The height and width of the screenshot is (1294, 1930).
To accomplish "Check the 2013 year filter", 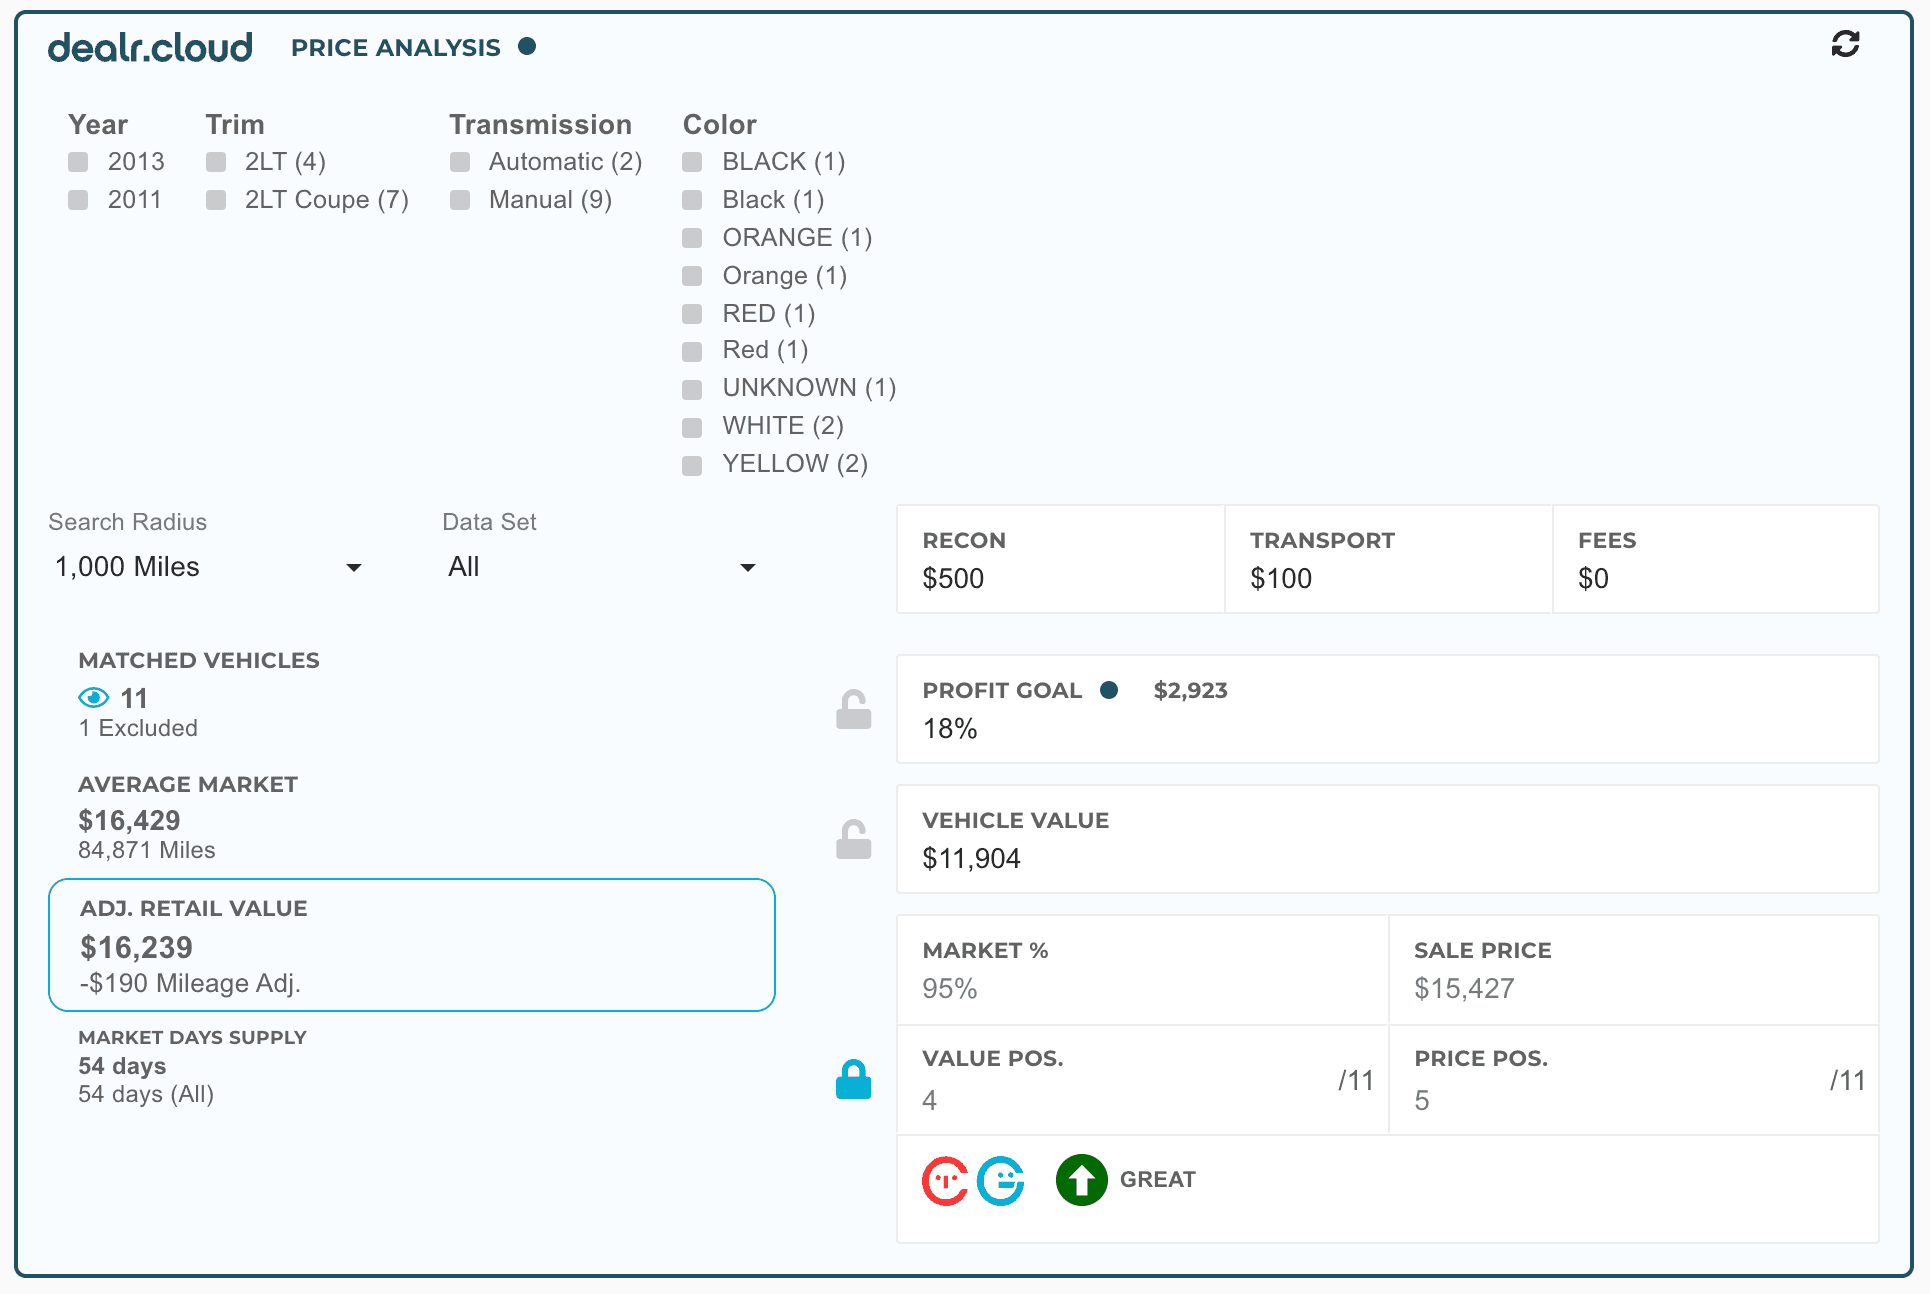I will click(x=78, y=162).
